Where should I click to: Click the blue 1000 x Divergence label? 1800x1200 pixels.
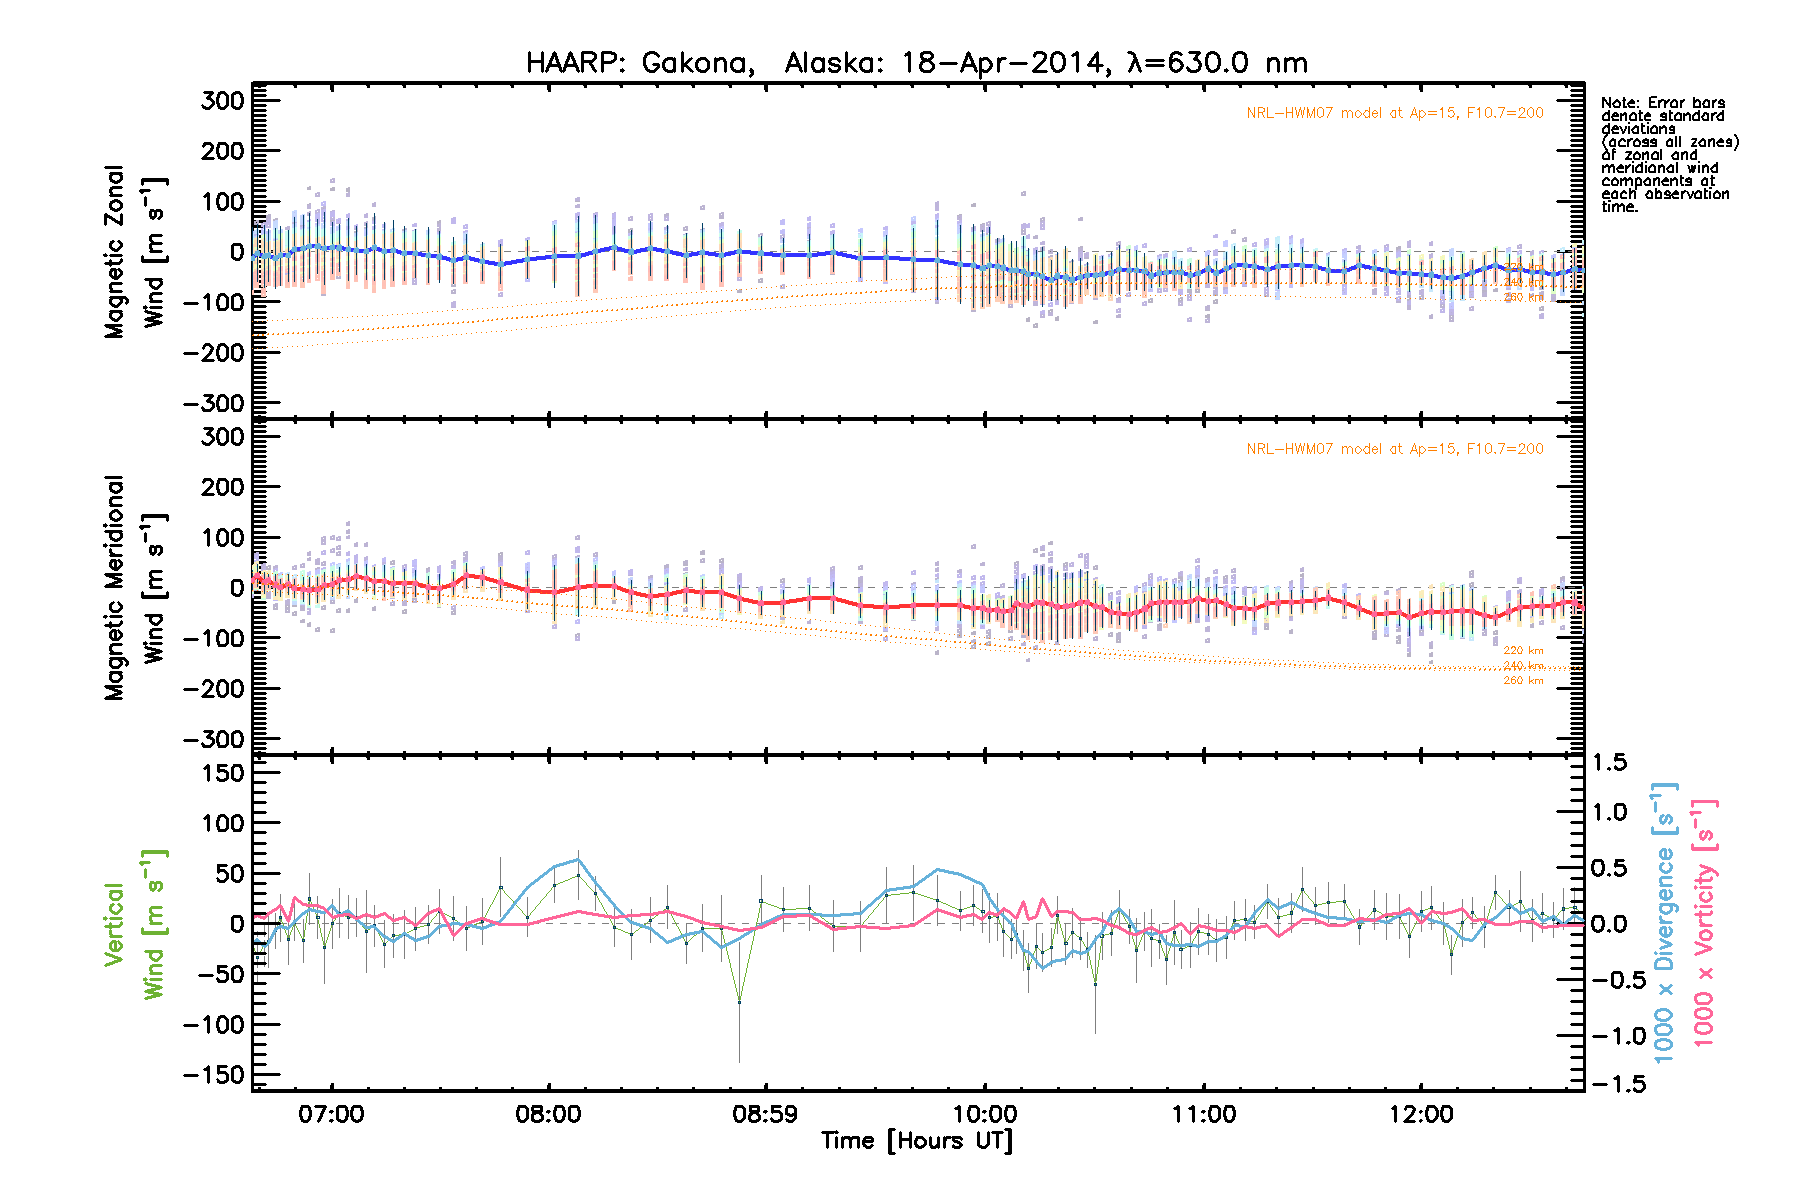pyautogui.click(x=1665, y=922)
